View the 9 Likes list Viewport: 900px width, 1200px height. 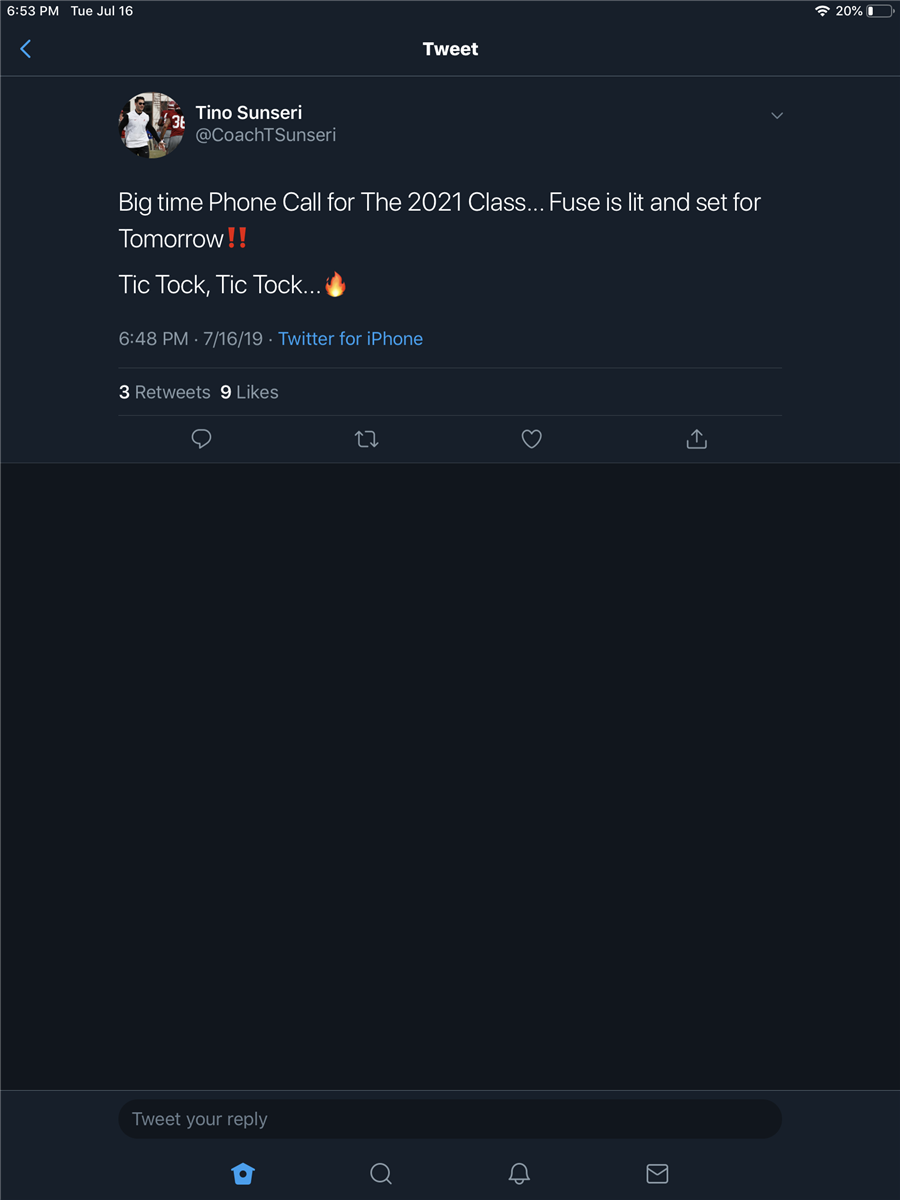point(250,392)
